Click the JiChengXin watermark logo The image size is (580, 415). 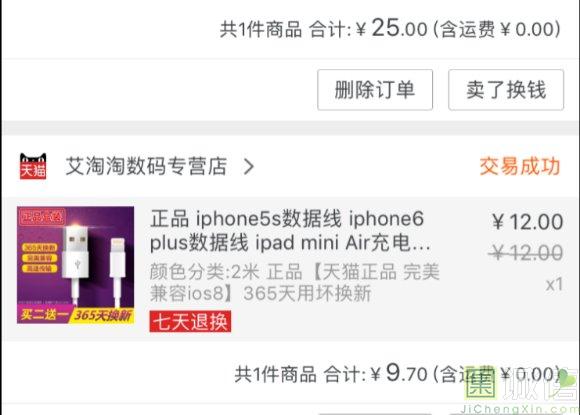point(521,388)
